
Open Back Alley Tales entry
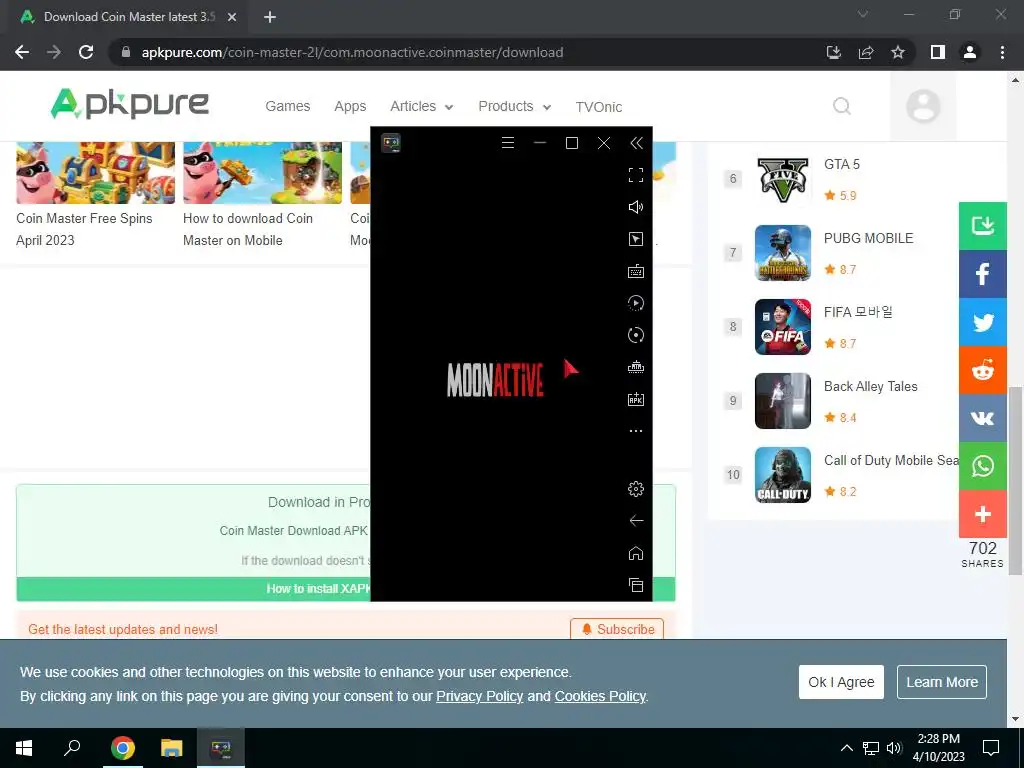click(870, 387)
